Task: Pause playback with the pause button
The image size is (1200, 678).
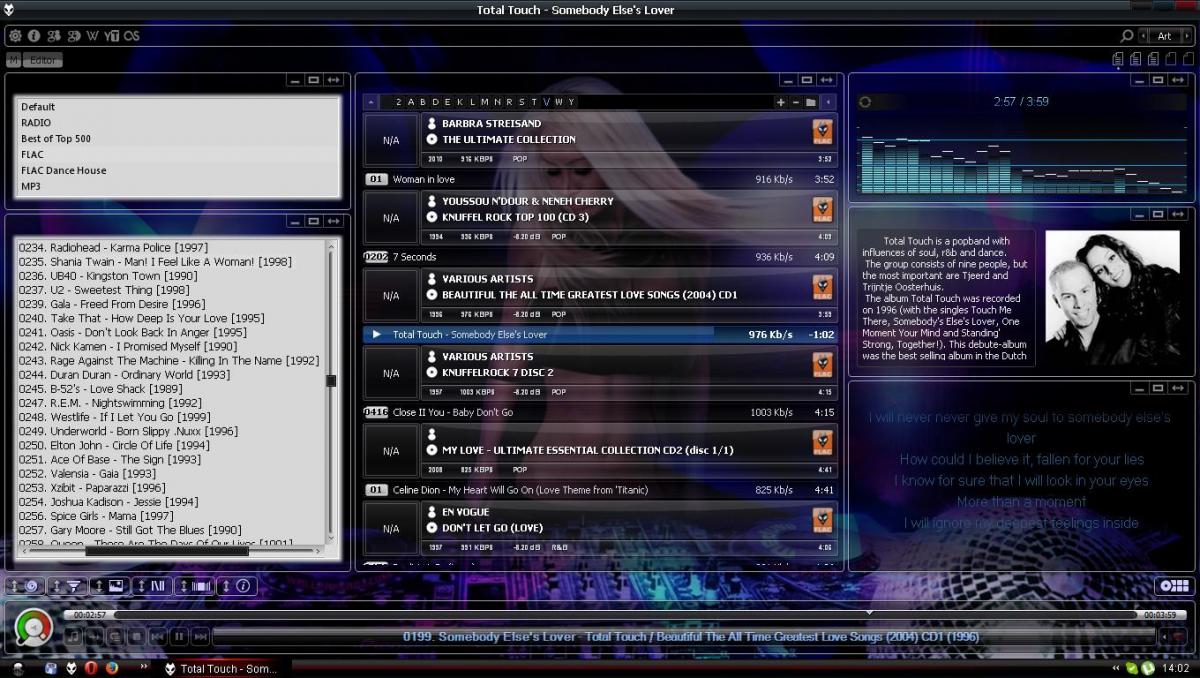Action: pos(179,636)
